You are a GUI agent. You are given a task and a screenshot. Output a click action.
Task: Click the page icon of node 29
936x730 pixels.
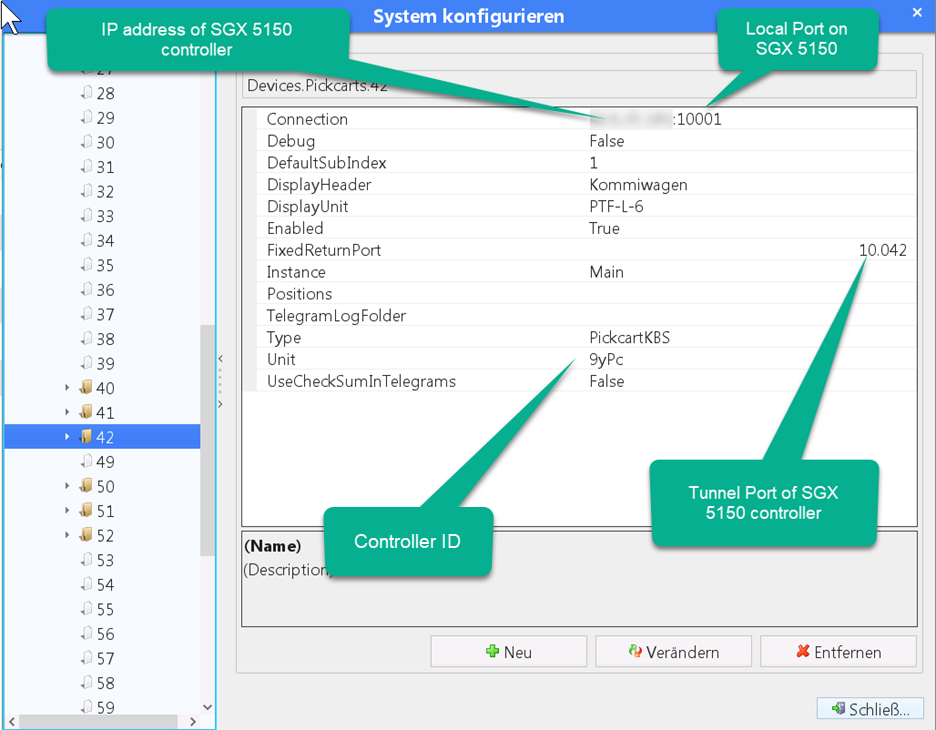point(87,117)
